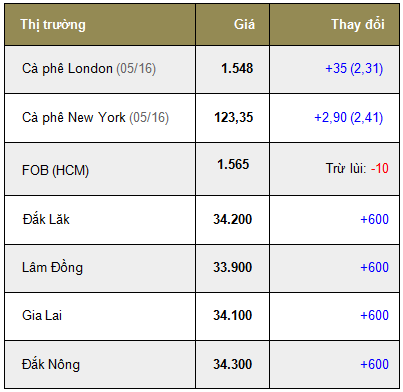Select the Đắk Lăk price 34.200
403x392 pixels.
[233, 219]
